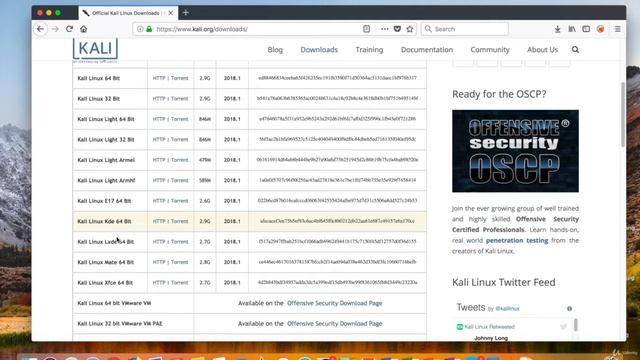Click the KALI logo
The width and height of the screenshot is (640, 360).
pos(95,50)
